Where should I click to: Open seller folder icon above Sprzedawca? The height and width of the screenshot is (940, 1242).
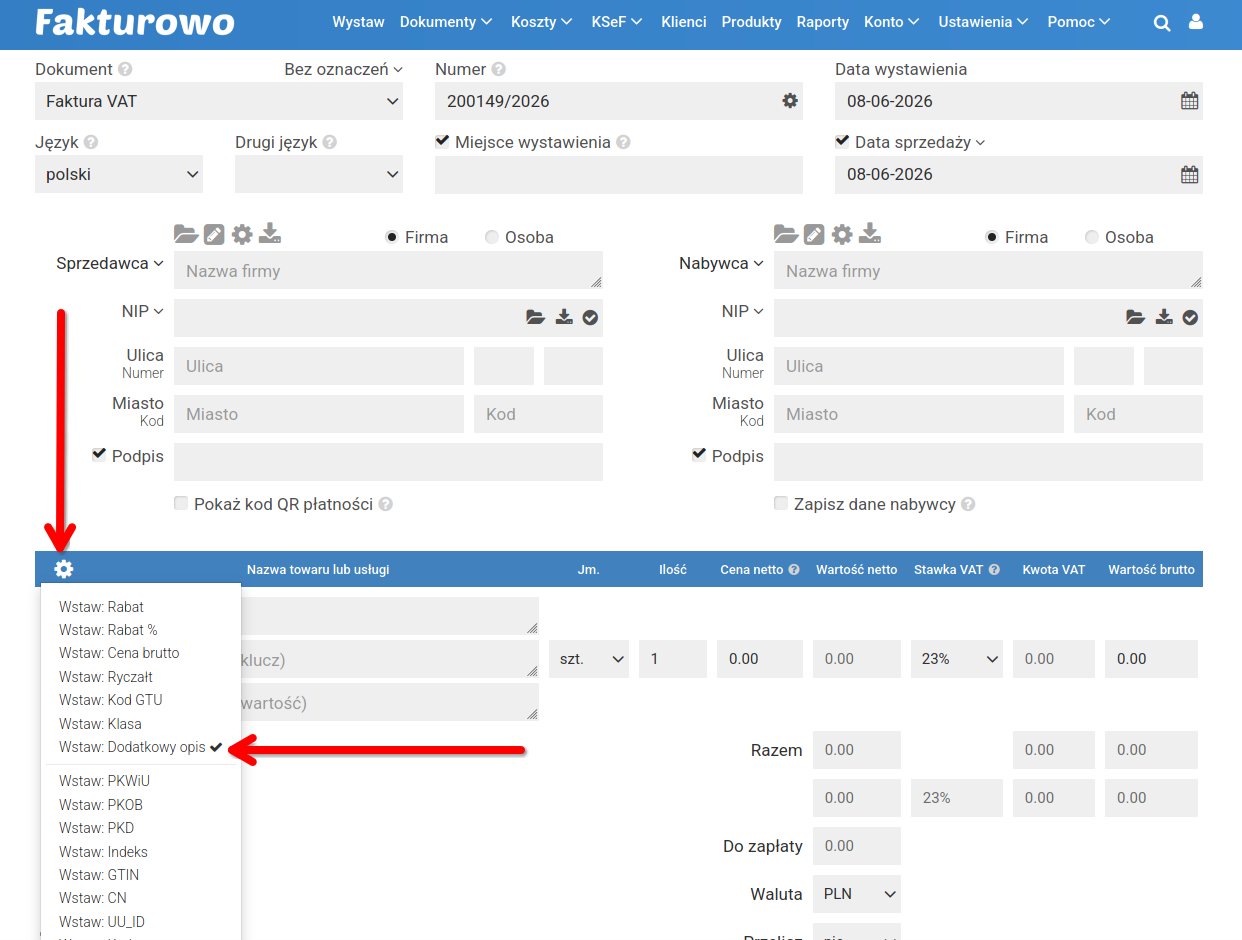coord(186,234)
